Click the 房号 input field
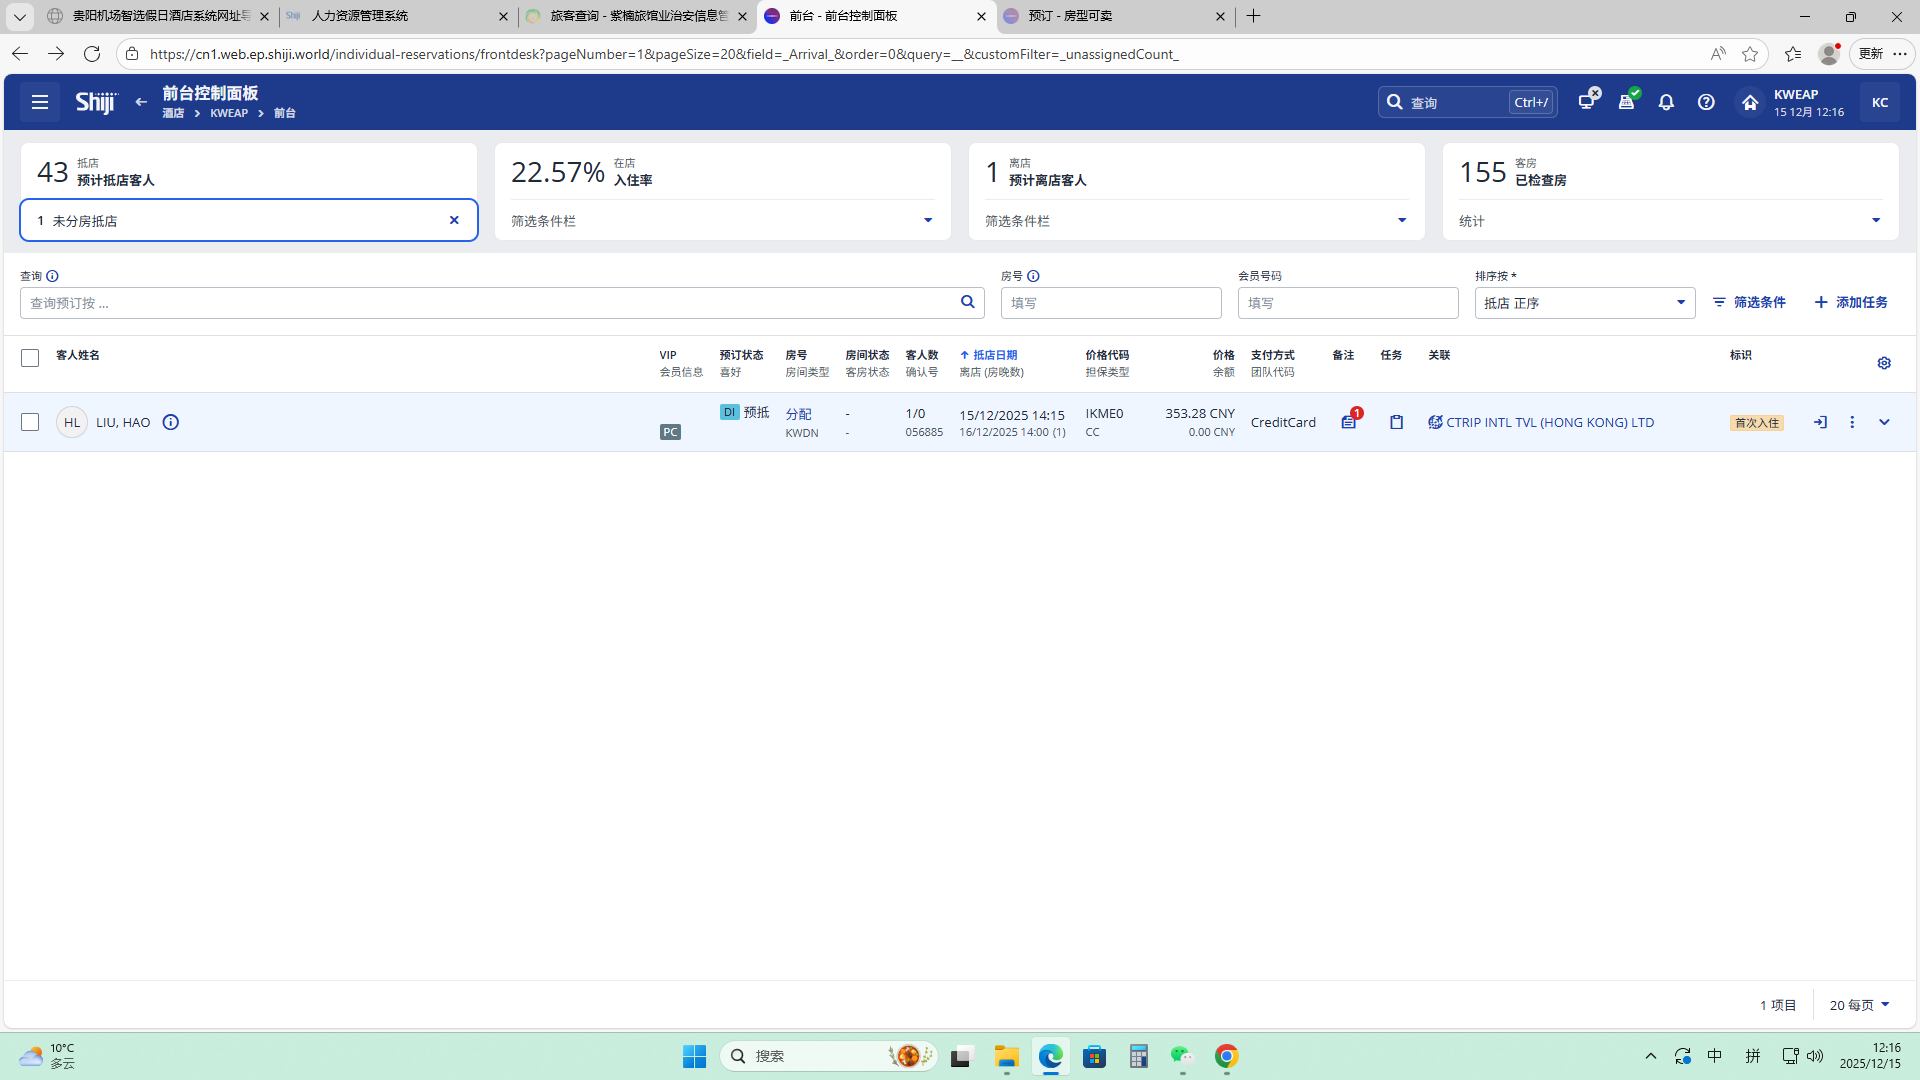The width and height of the screenshot is (1920, 1080). (1110, 303)
